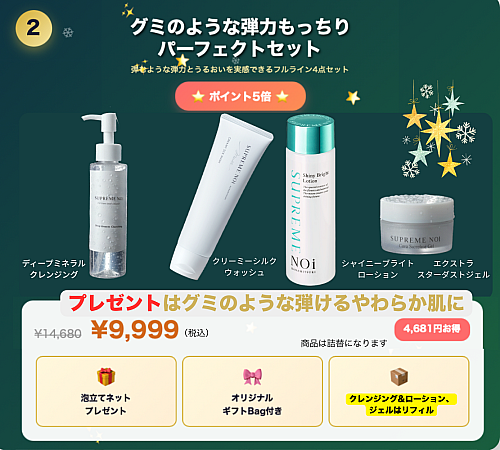Click the Deep Mineral Cleansing pump bottle

pos(107,195)
